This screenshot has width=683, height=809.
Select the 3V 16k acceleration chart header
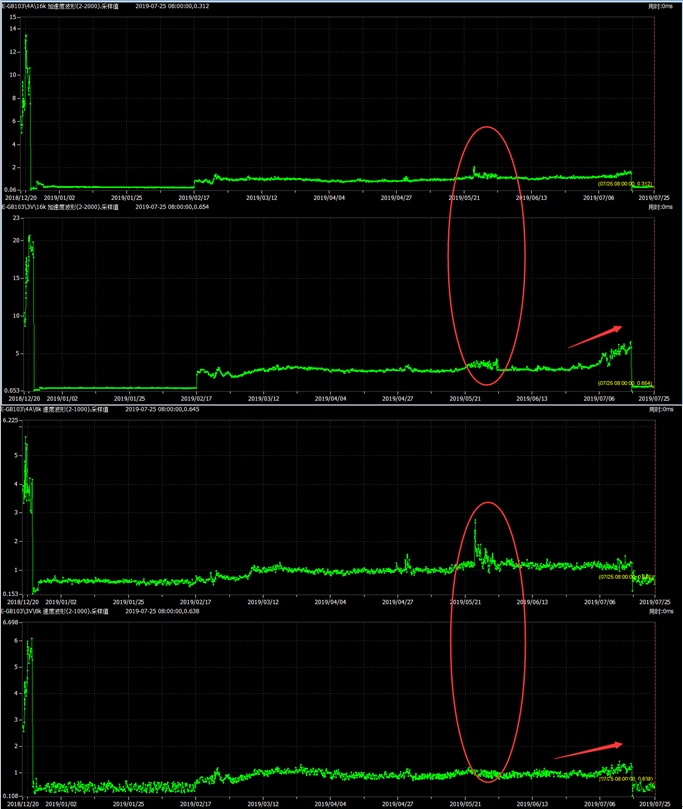[60, 207]
